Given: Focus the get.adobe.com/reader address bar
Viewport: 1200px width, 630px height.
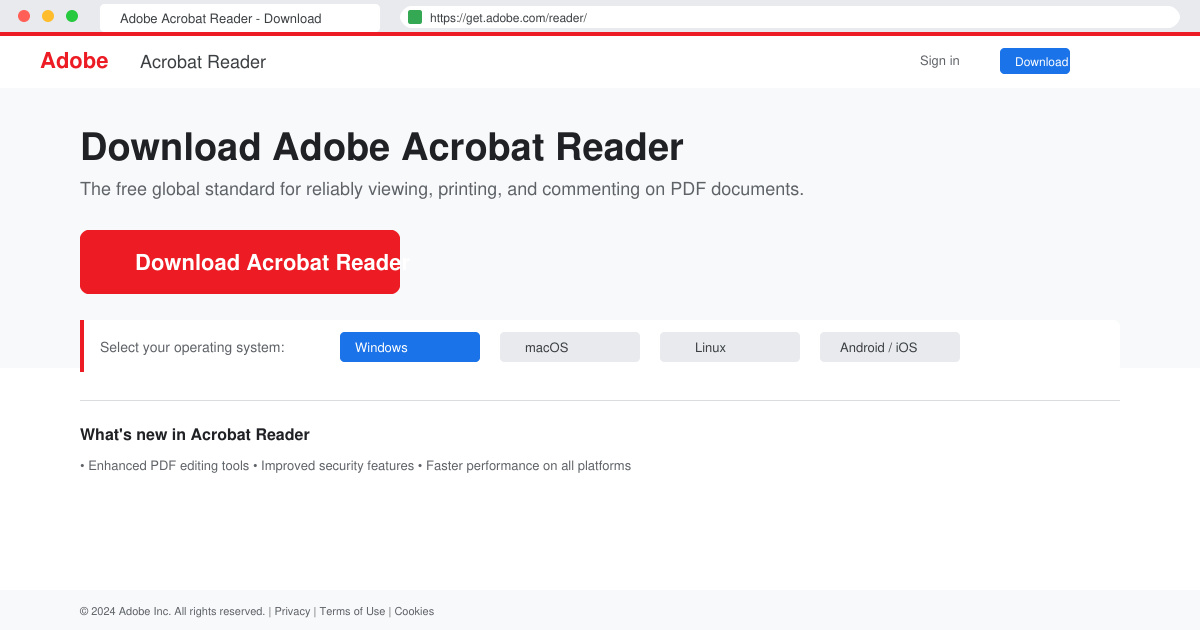Looking at the screenshot, I should (x=790, y=17).
